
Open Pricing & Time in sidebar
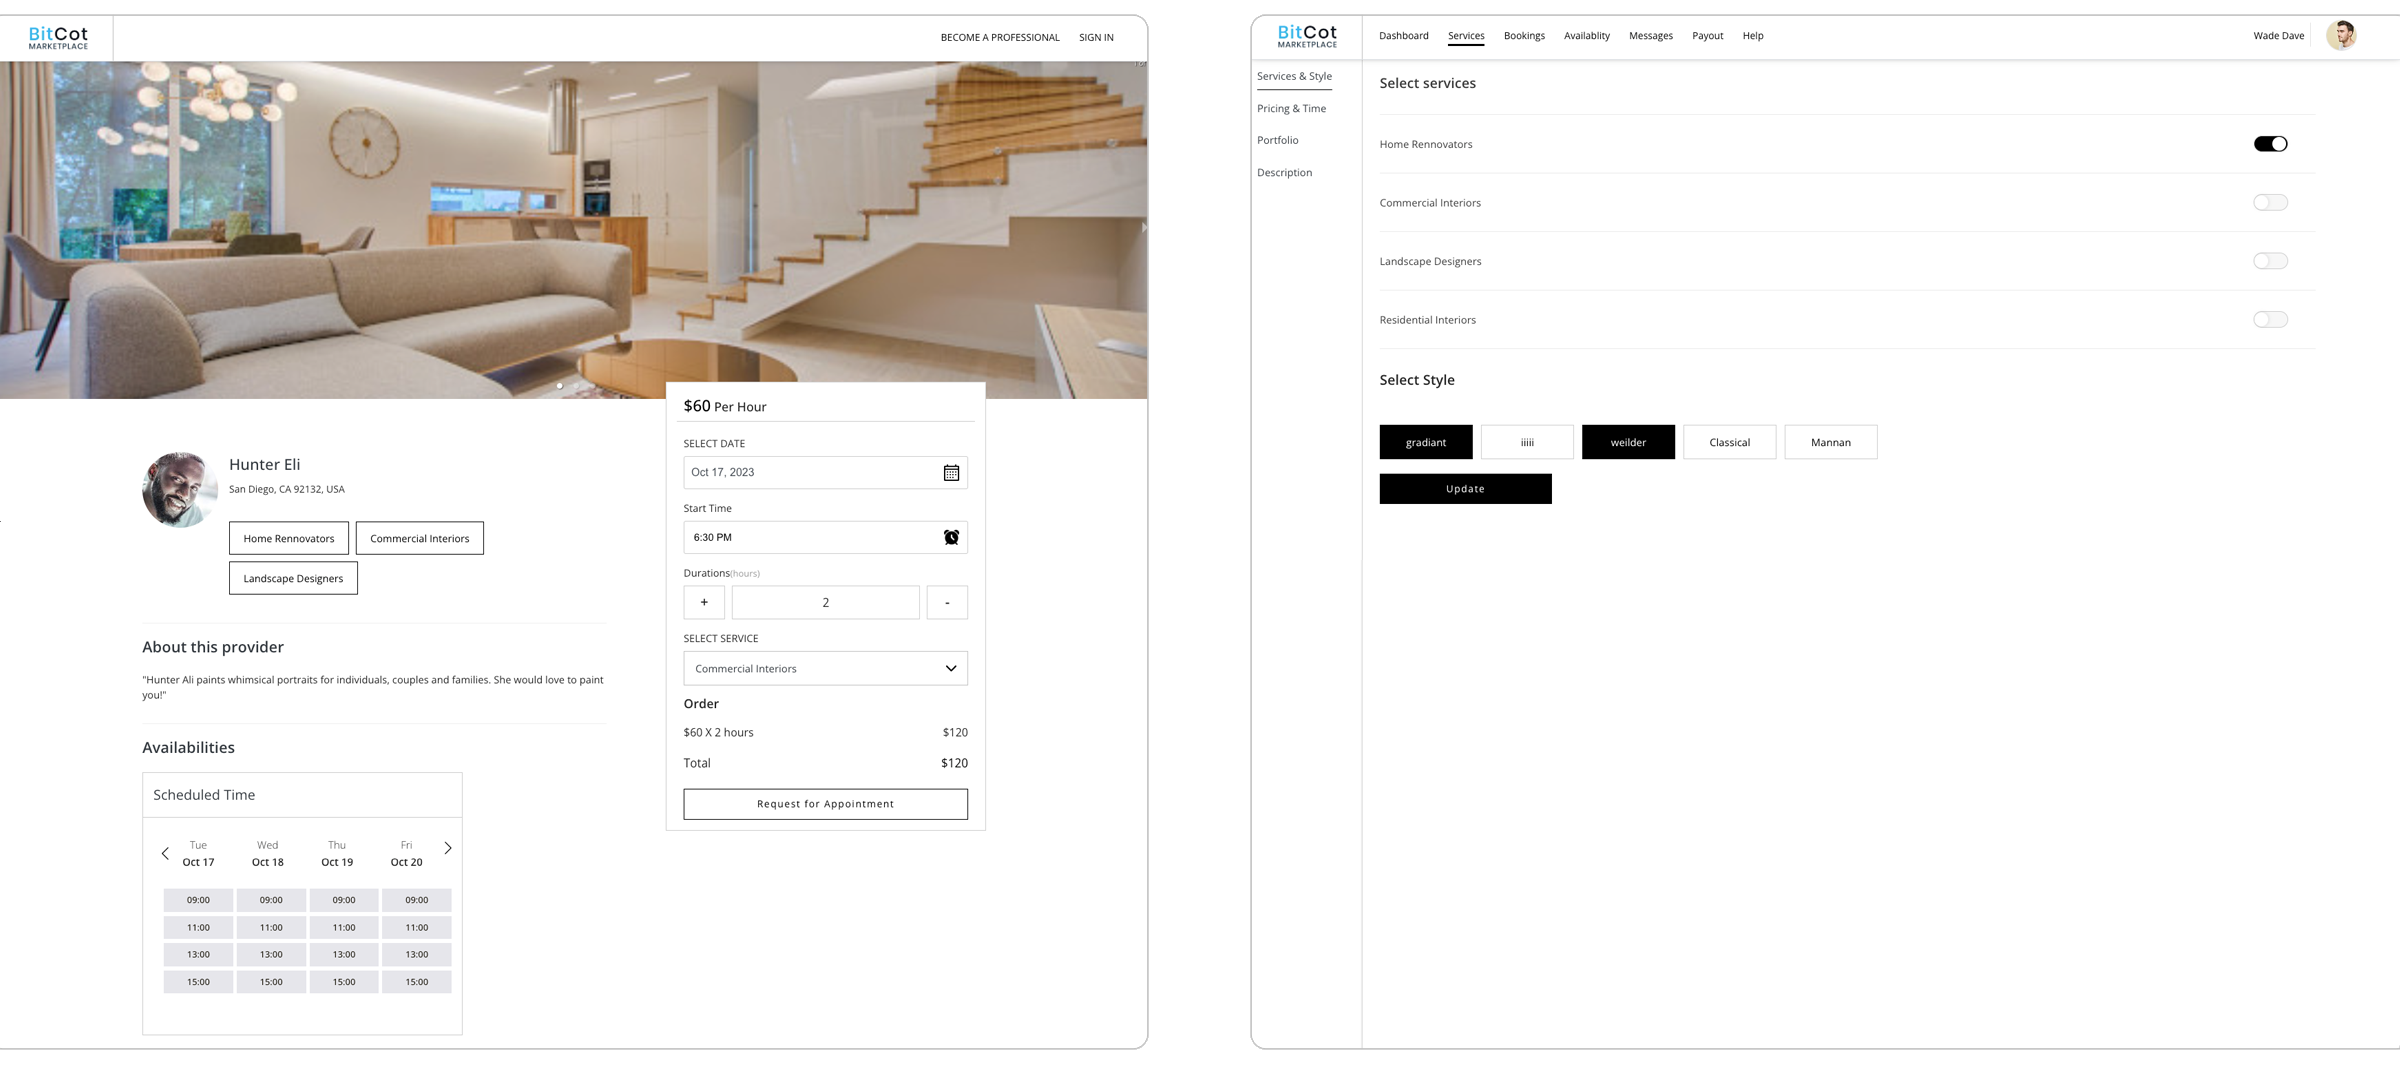click(x=1291, y=109)
